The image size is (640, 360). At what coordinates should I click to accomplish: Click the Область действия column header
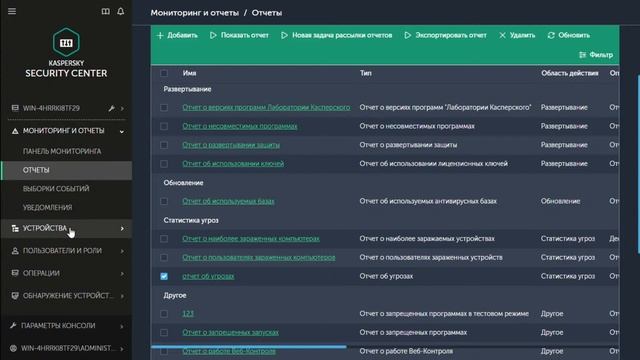569,73
